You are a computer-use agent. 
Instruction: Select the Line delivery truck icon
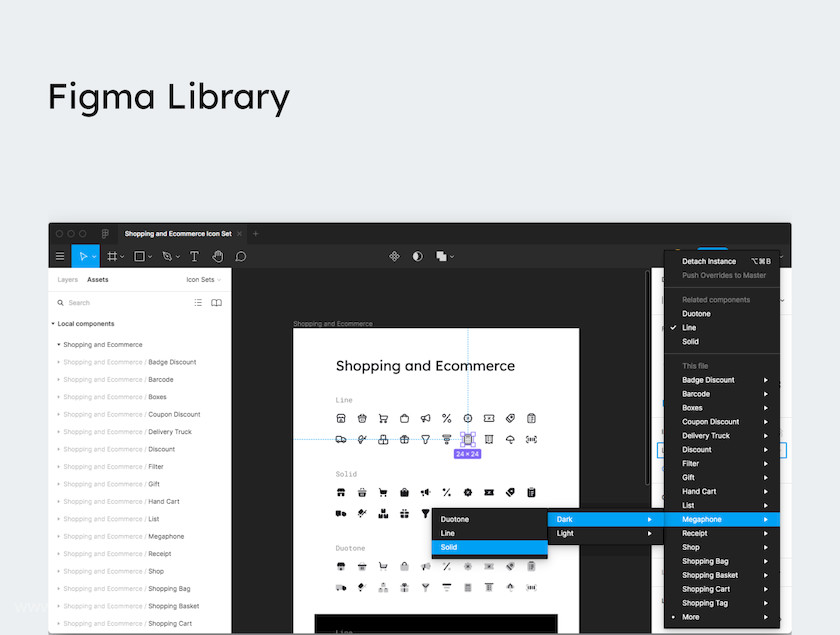tap(341, 439)
